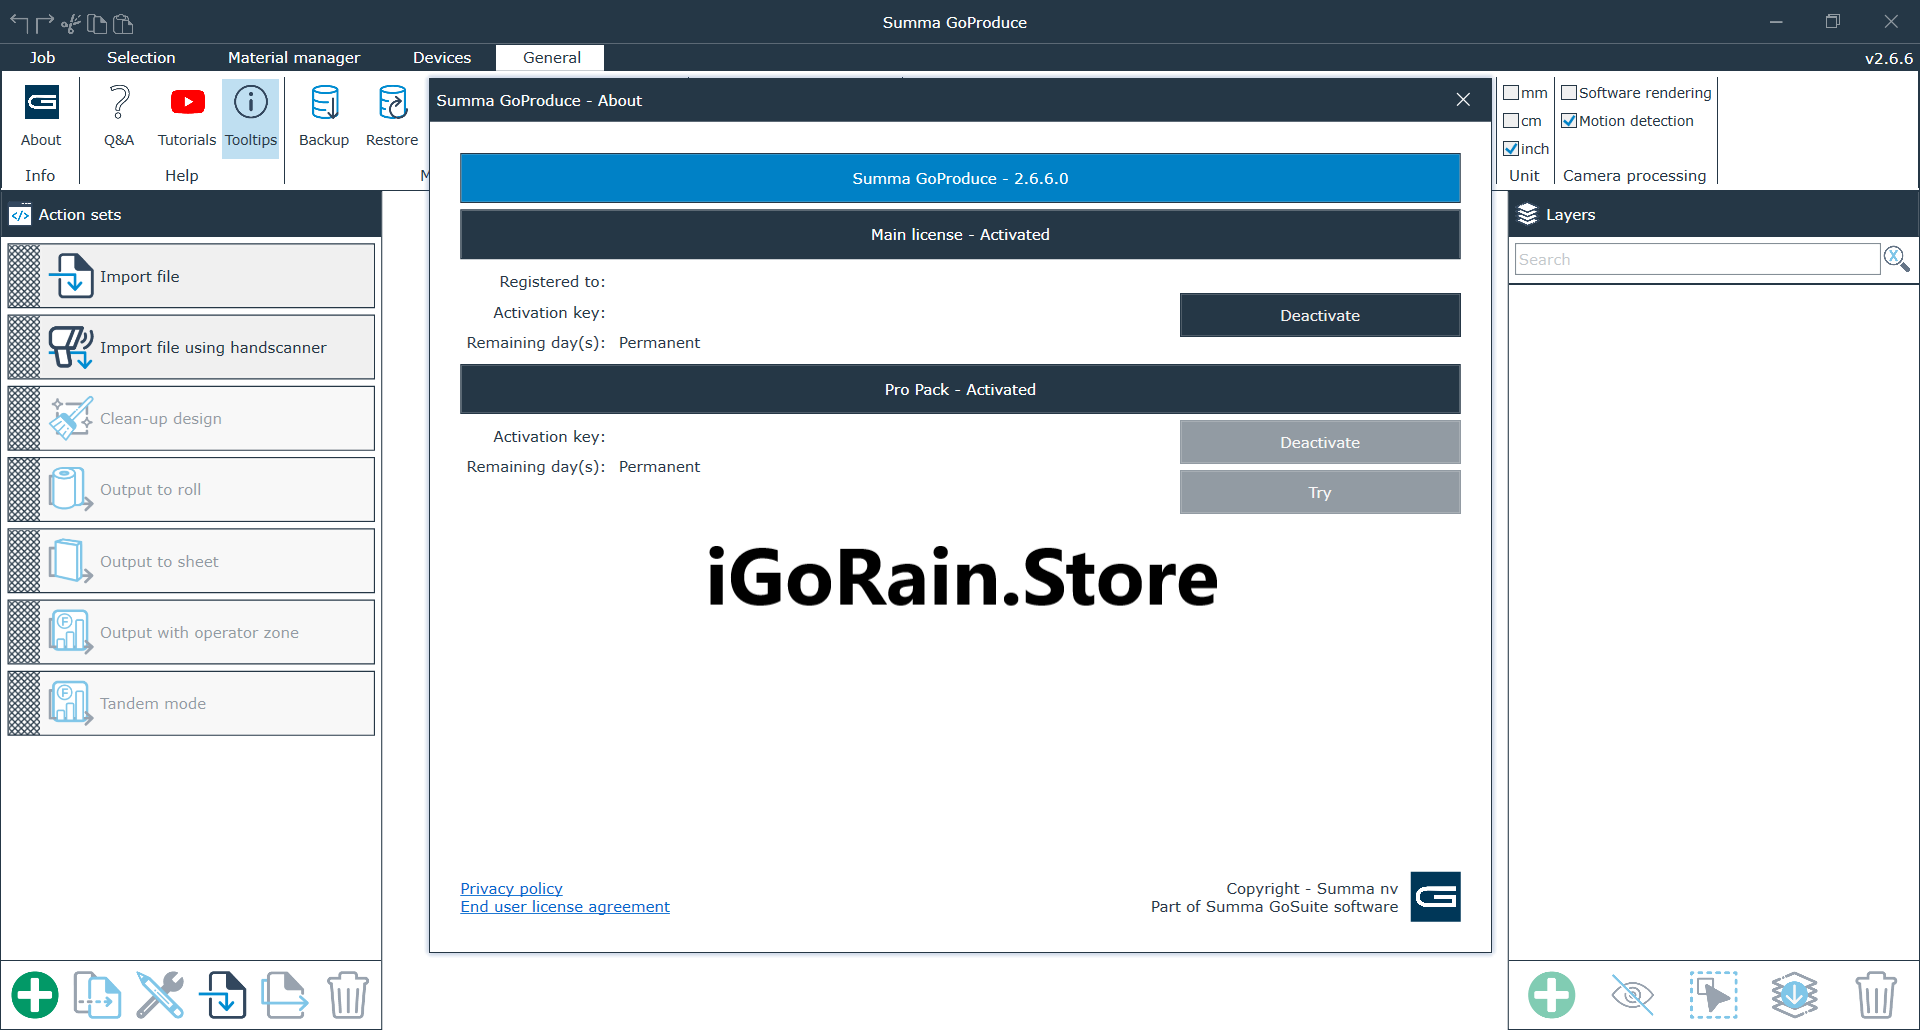
Task: Open the Privacy policy link
Action: 510,888
